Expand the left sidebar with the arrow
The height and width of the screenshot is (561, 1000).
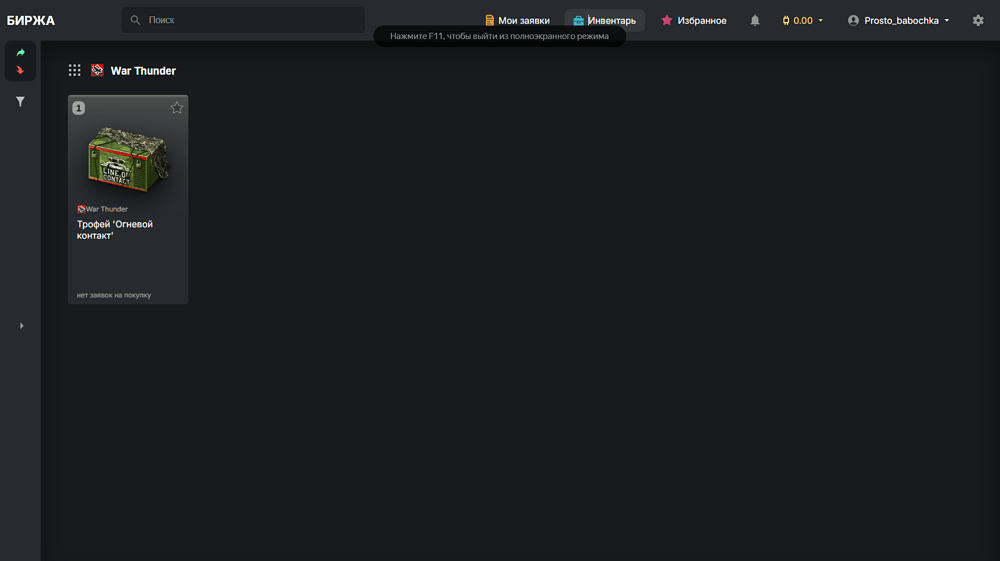21,326
